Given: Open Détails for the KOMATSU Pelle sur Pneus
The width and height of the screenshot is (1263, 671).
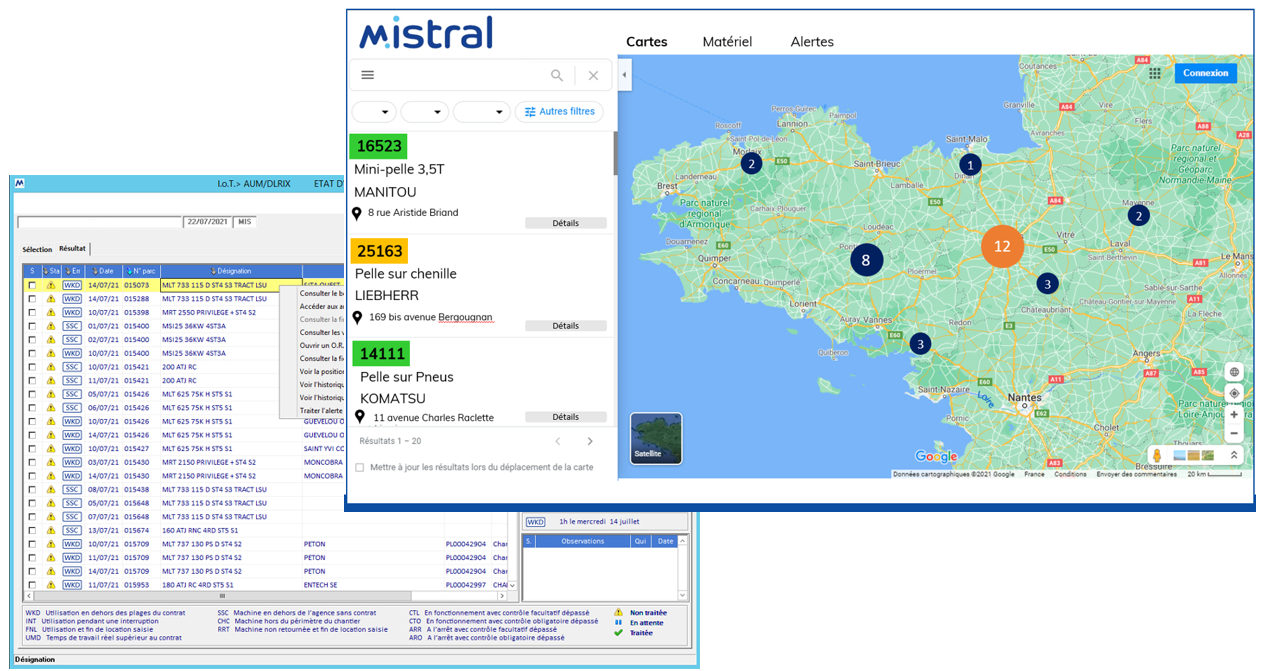Looking at the screenshot, I should (x=566, y=417).
